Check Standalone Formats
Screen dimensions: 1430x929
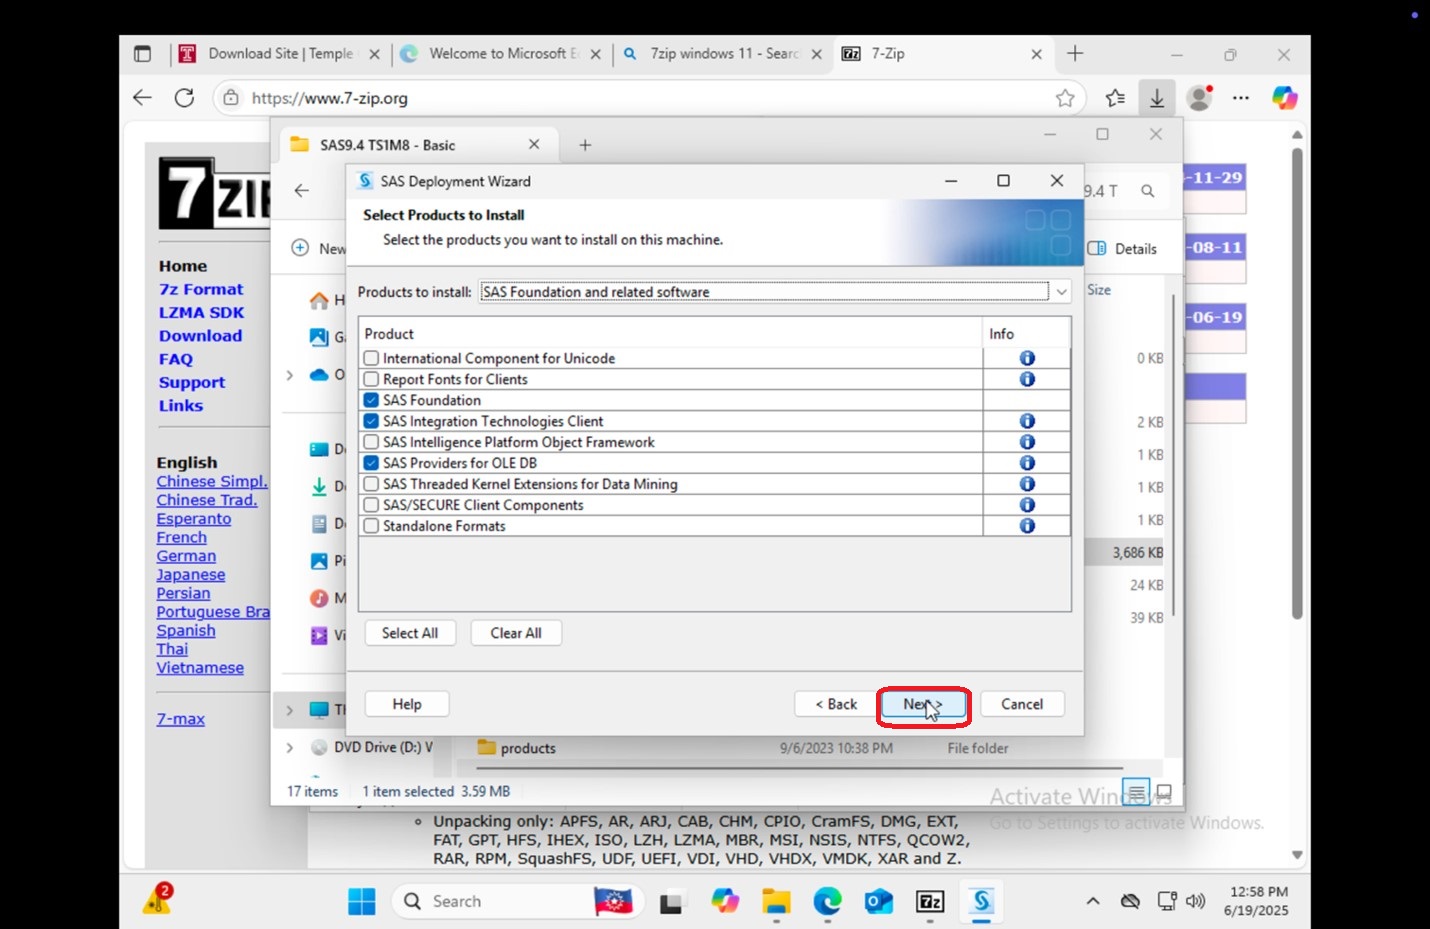(x=371, y=526)
